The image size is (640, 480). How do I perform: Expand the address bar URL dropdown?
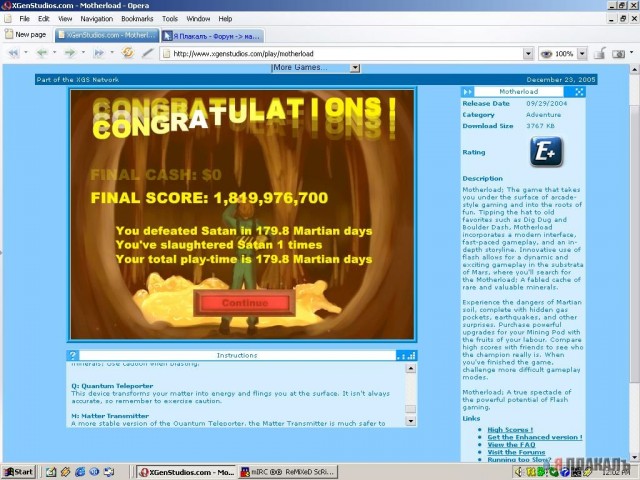528,54
